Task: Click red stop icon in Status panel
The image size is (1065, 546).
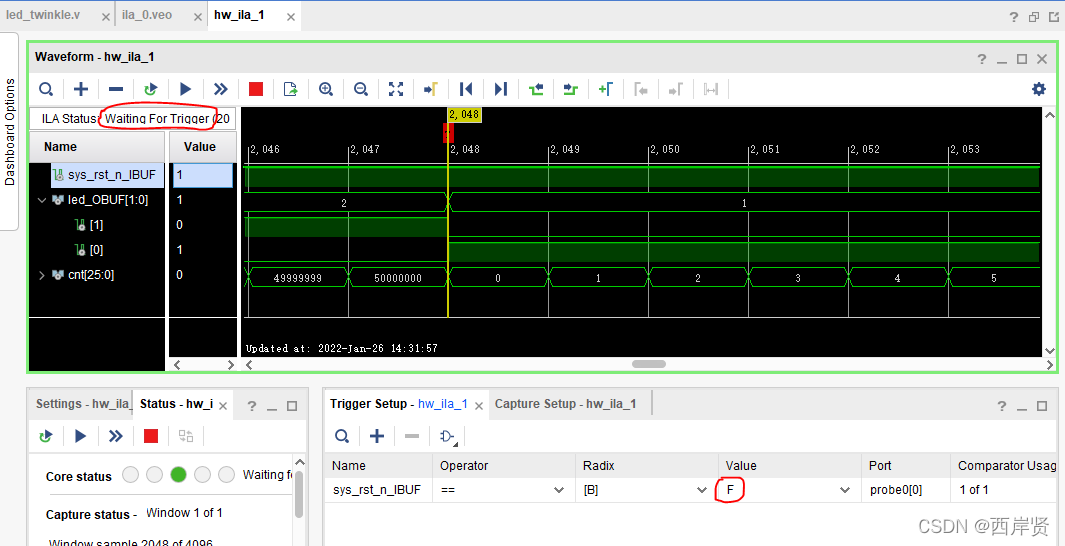Action: [151, 436]
